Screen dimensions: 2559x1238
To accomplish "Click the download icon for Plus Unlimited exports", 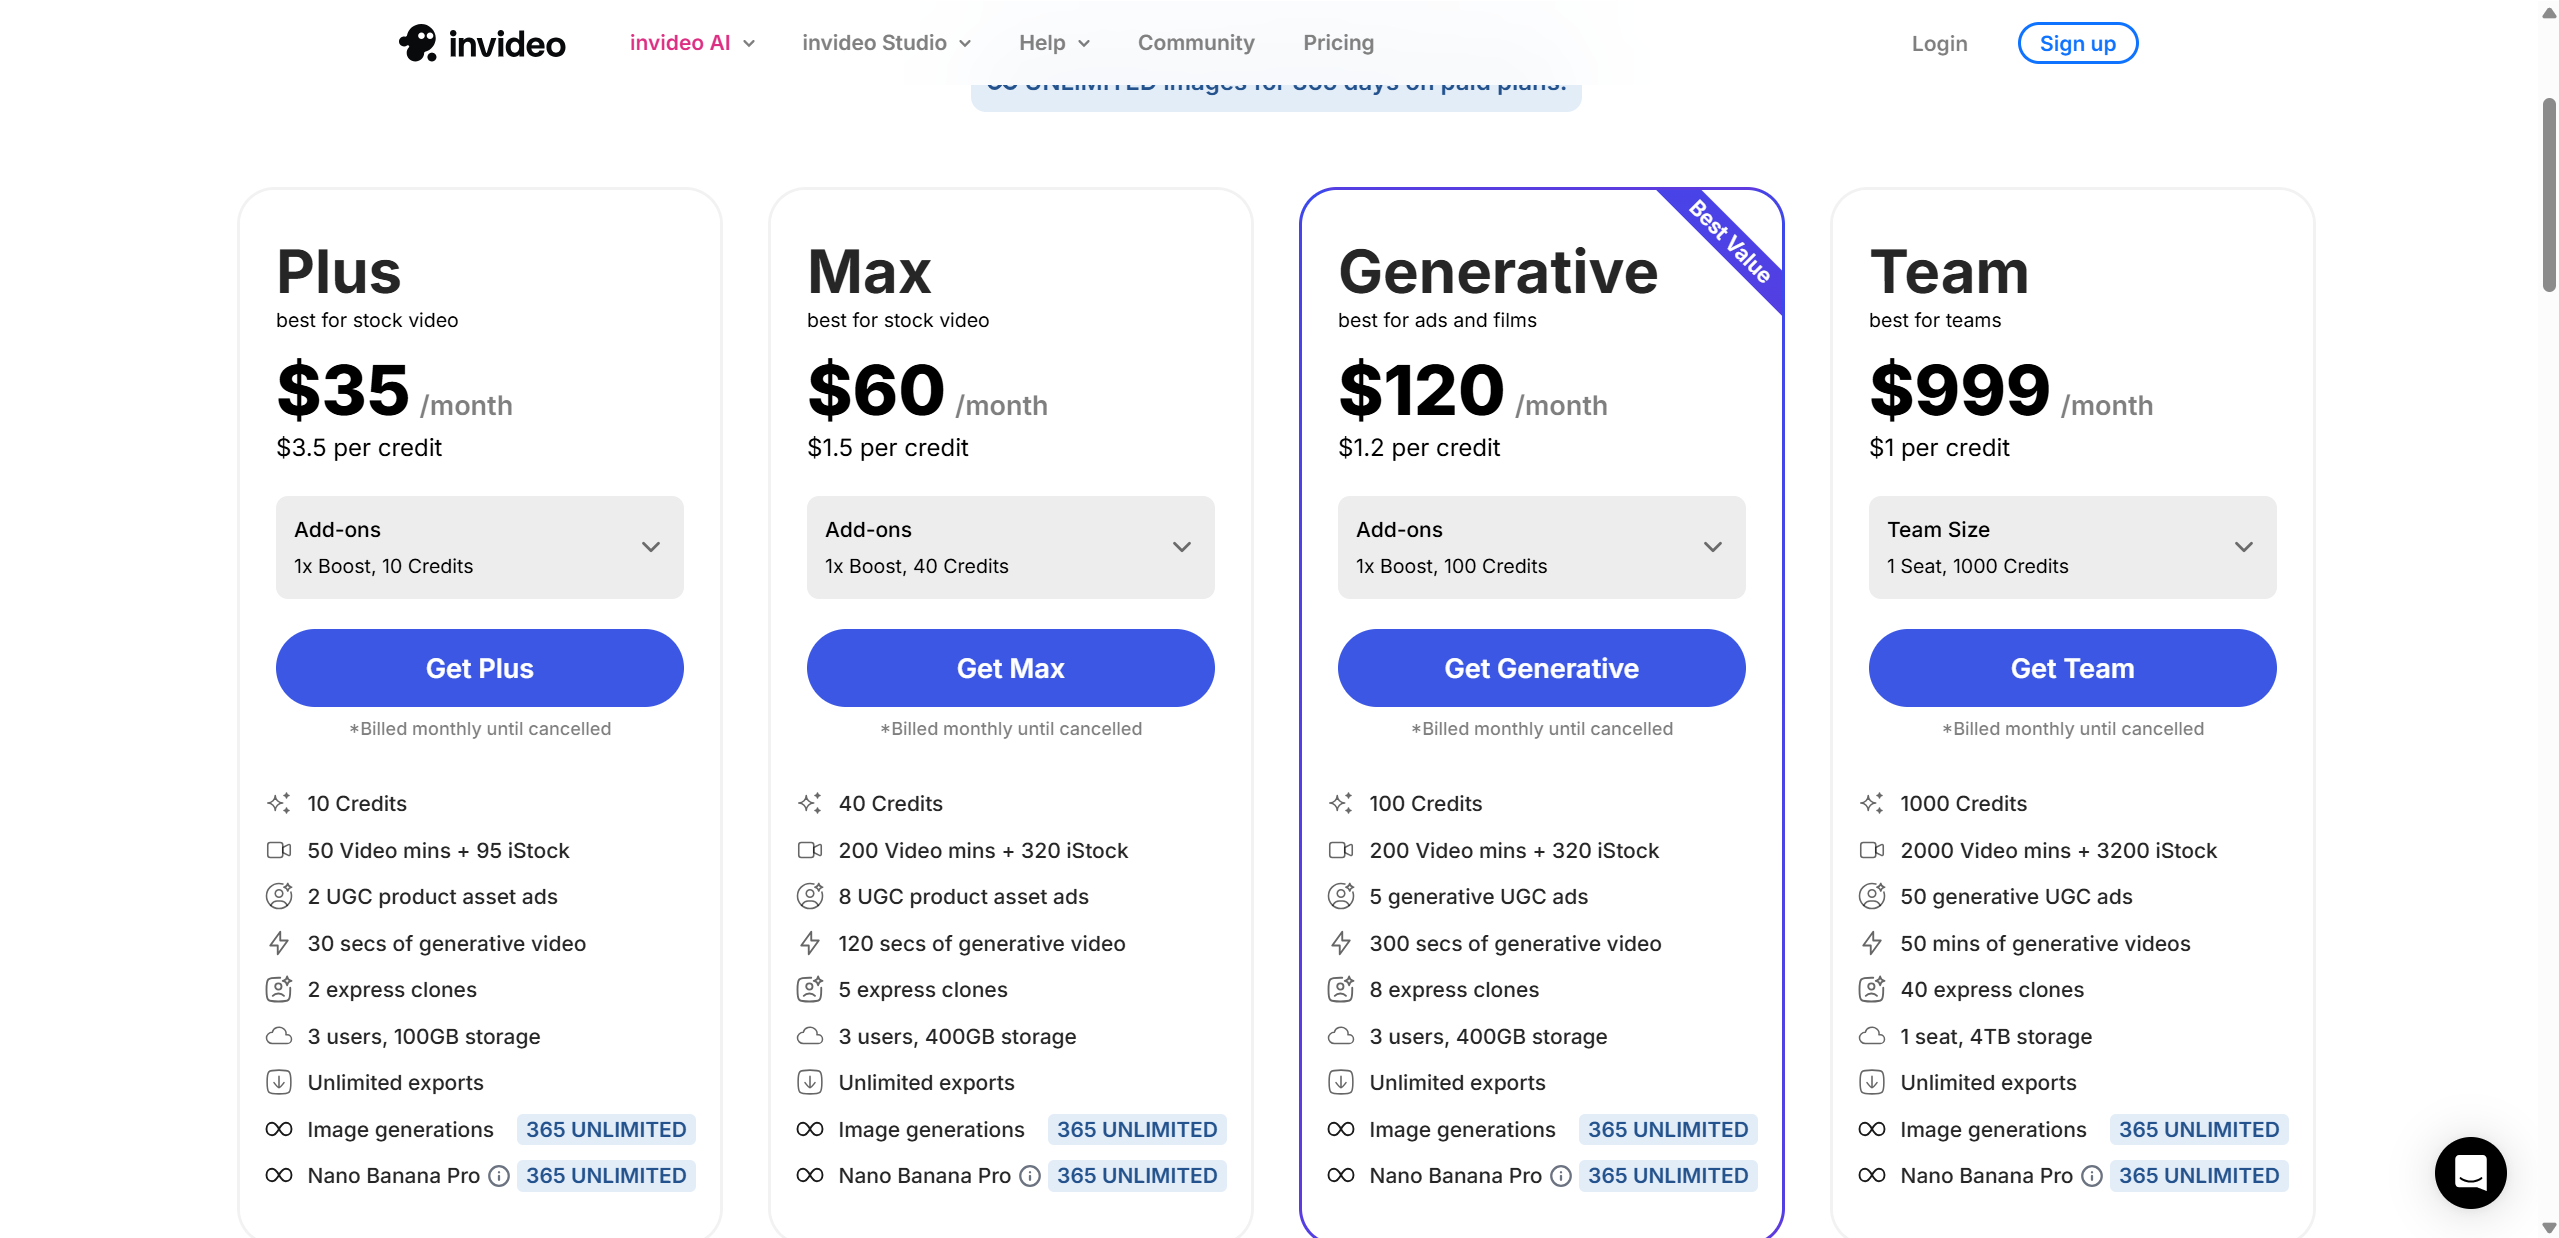I will click(279, 1082).
